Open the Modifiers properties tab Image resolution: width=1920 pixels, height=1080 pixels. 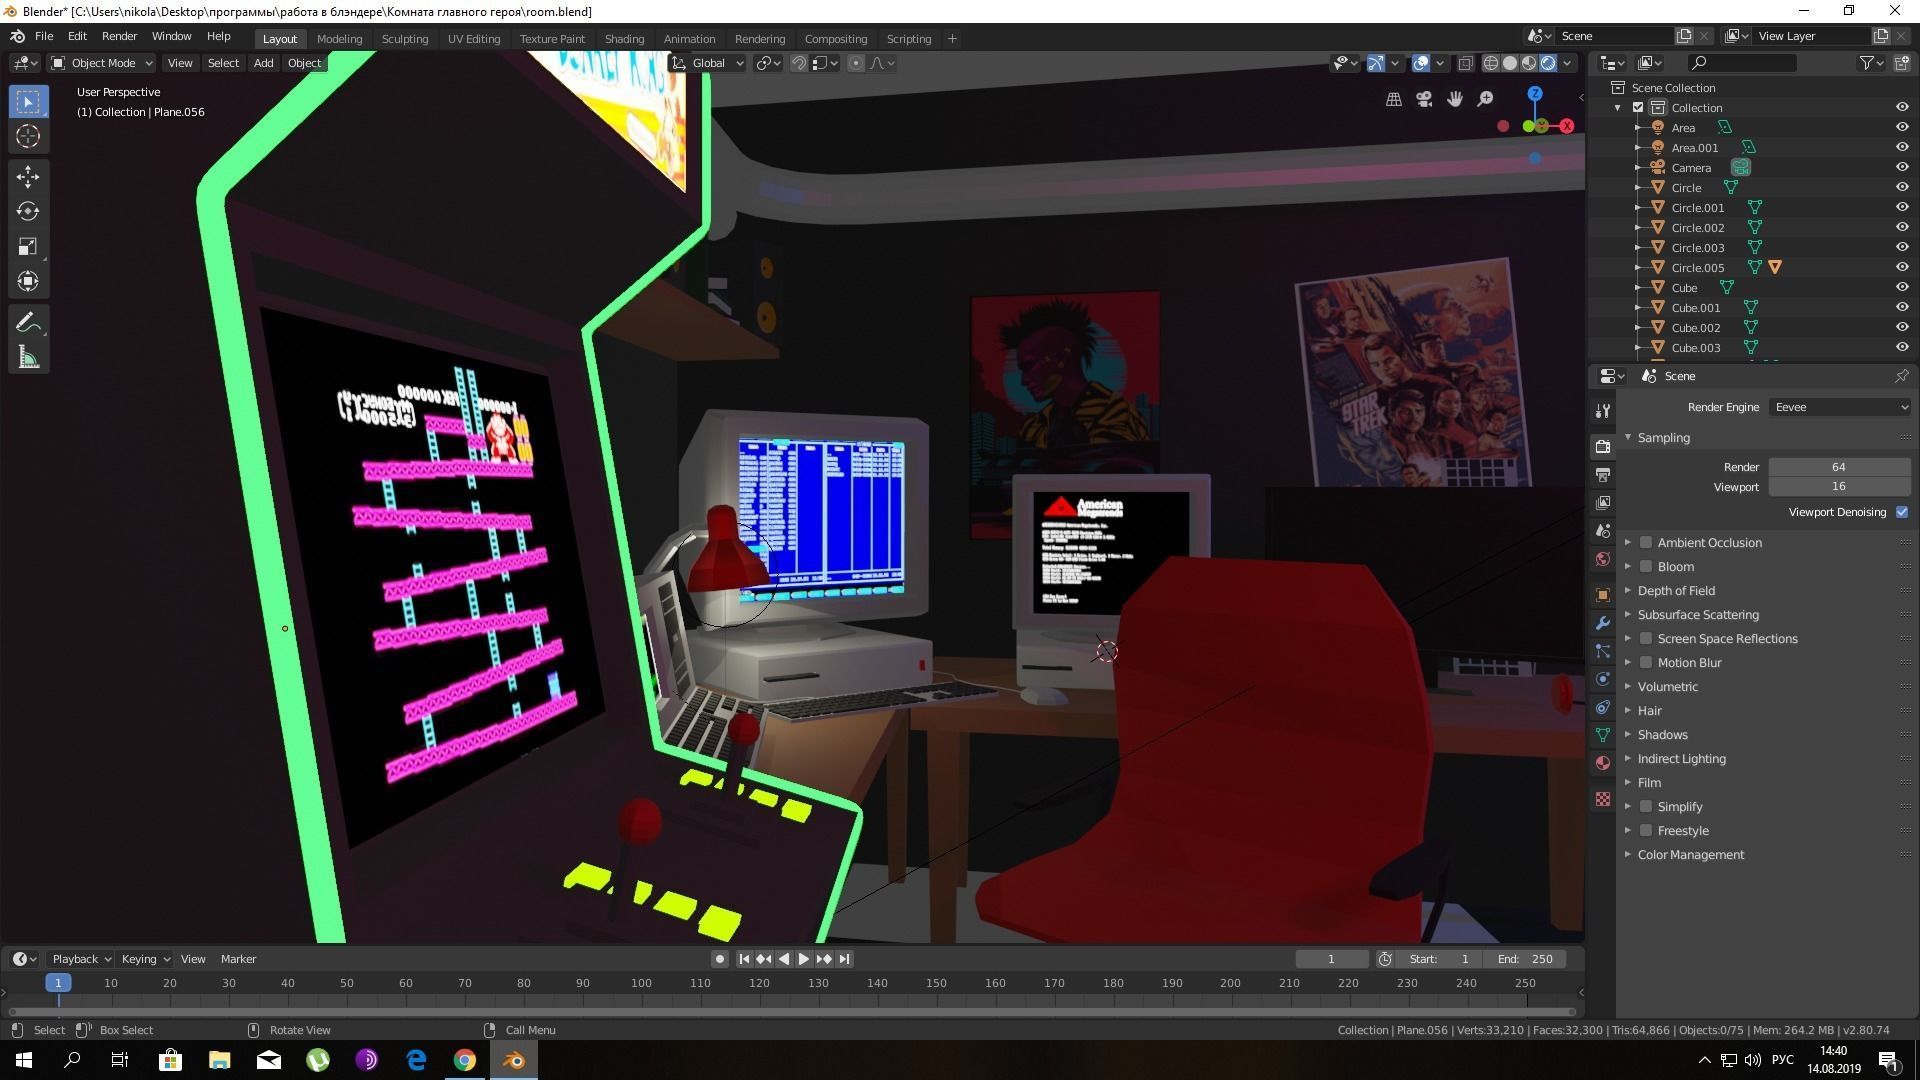point(1603,623)
